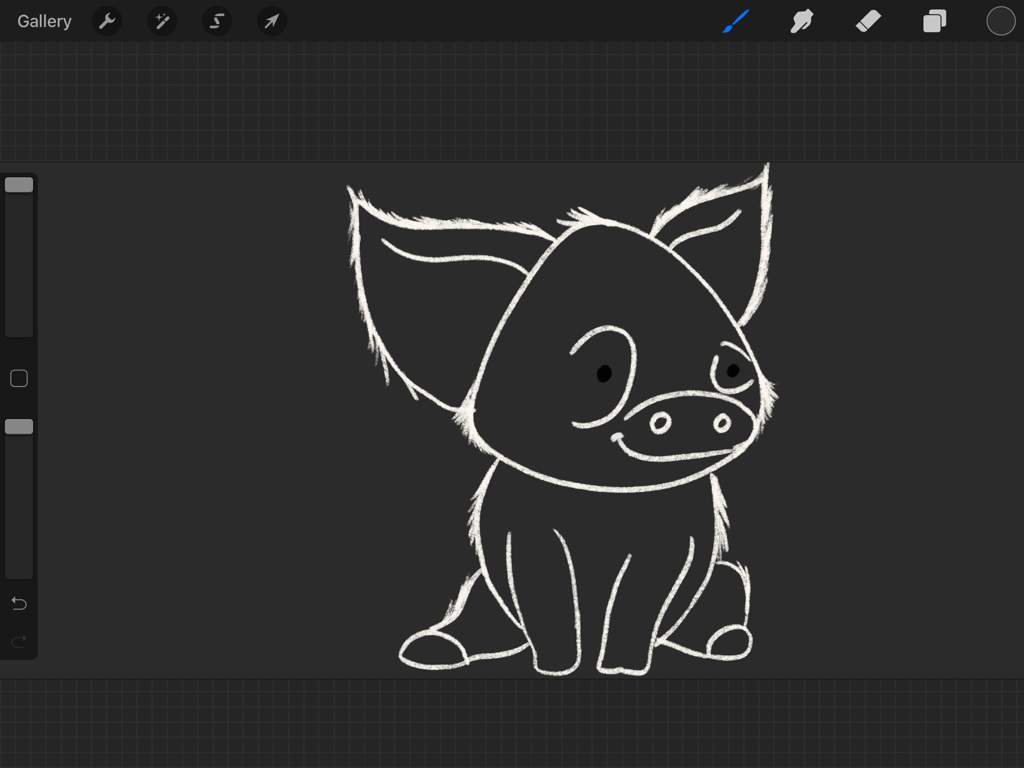Screen dimensions: 1024x768
Task: Select the Eraser tool
Action: point(868,22)
